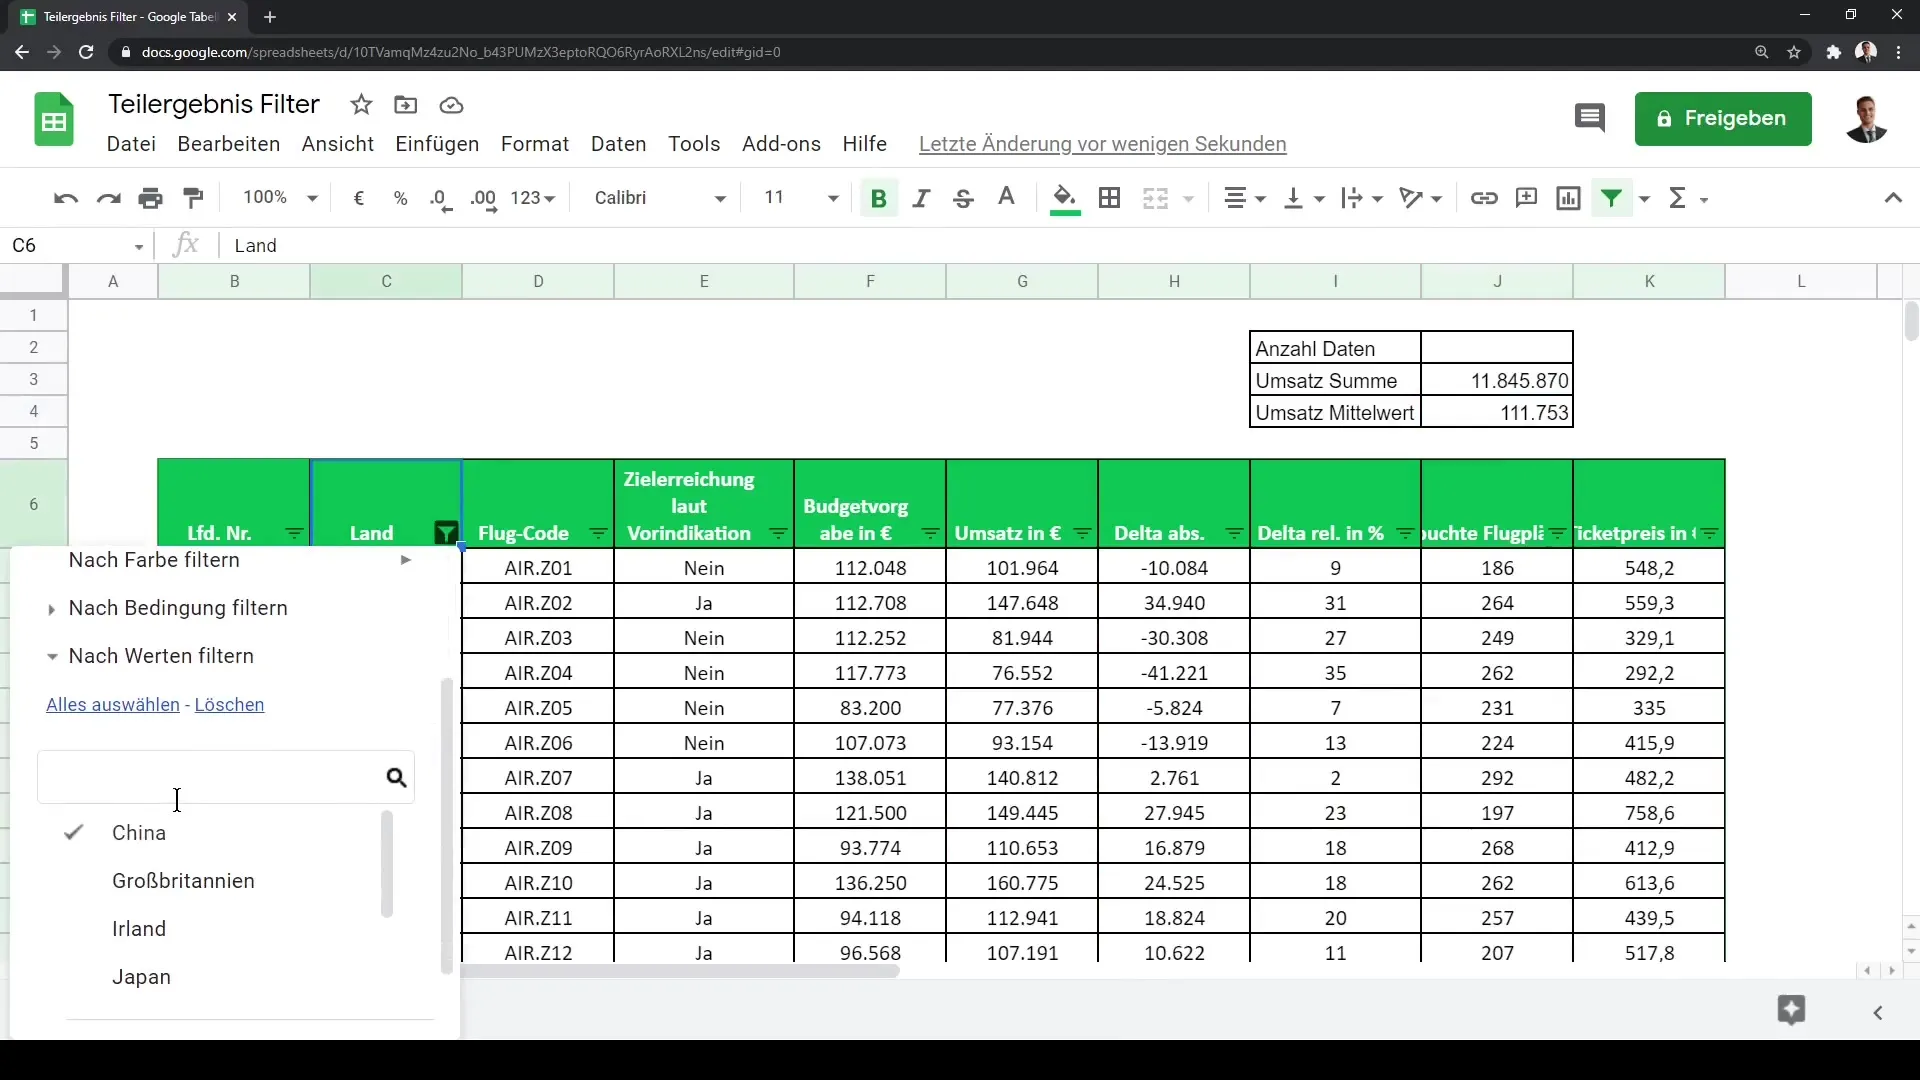Click the undo arrow icon
Screen dimensions: 1920x1080
tap(66, 198)
